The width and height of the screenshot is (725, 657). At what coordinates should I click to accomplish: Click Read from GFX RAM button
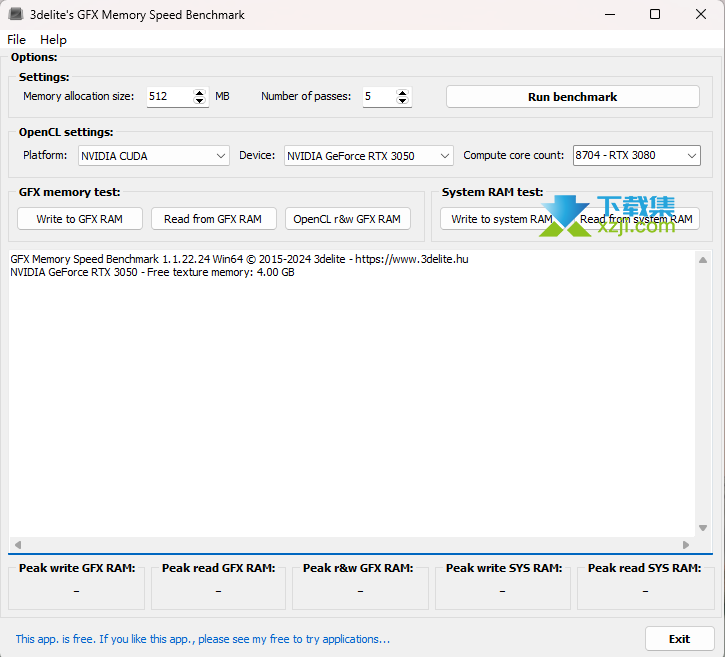click(x=213, y=219)
